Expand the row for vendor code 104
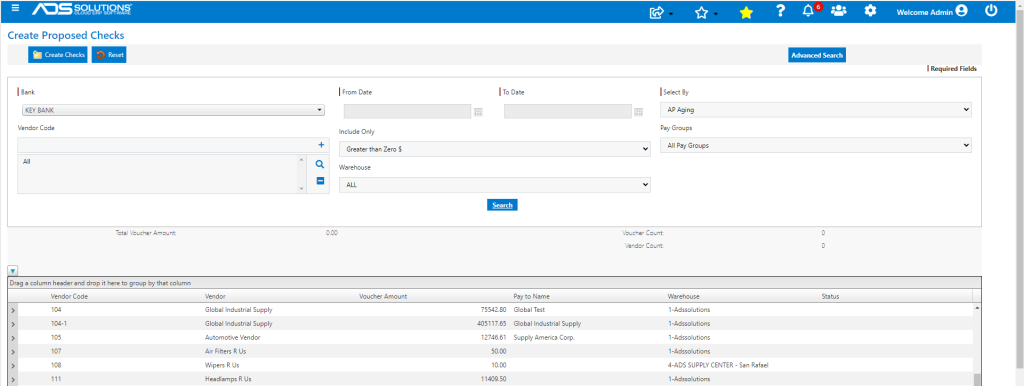 click(13, 310)
